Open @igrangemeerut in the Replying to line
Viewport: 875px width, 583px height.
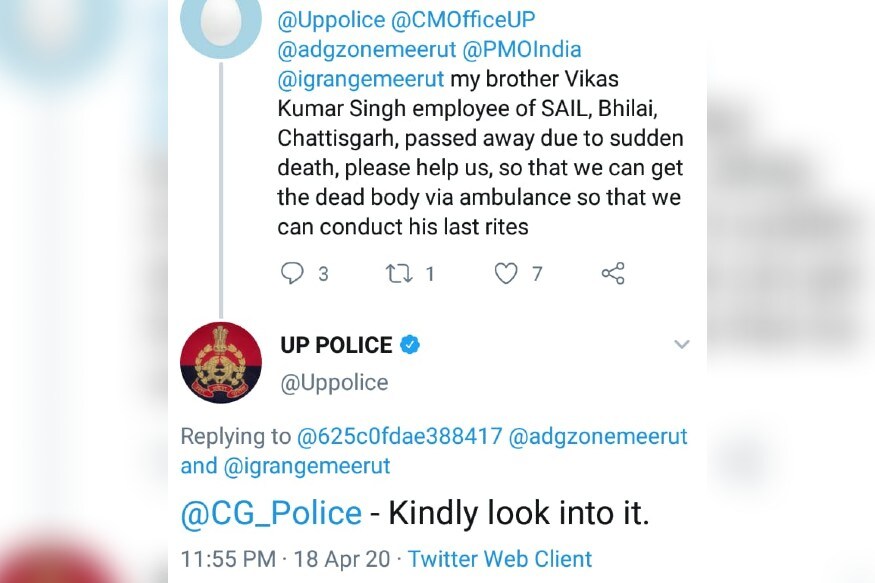click(306, 466)
